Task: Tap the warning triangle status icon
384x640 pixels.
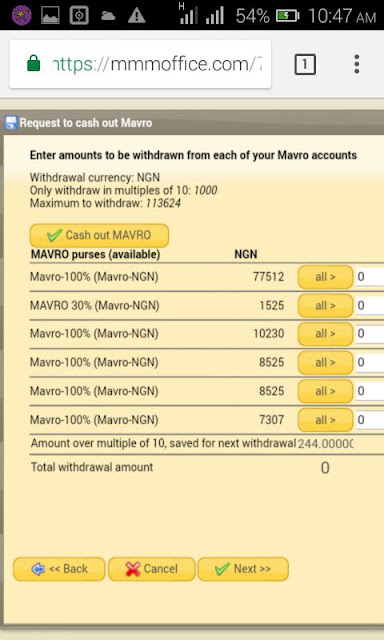Action: tap(136, 16)
